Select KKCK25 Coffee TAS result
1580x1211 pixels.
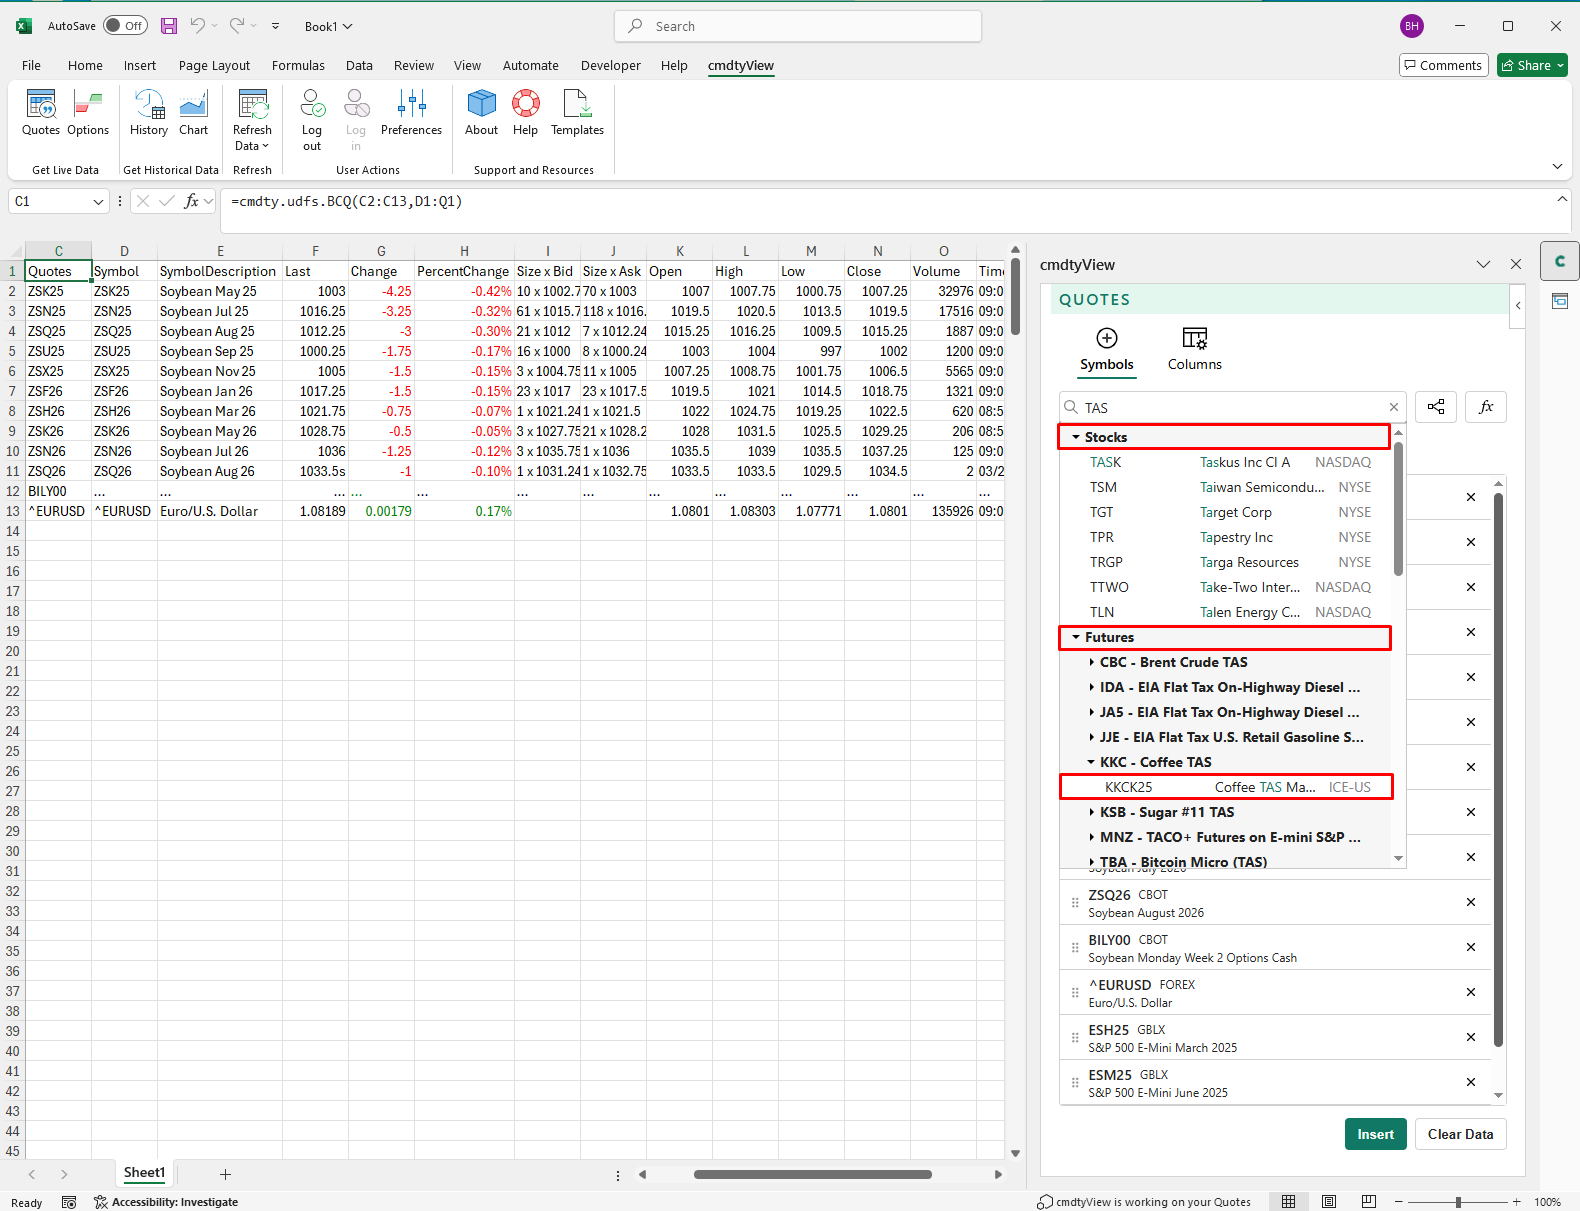1226,787
